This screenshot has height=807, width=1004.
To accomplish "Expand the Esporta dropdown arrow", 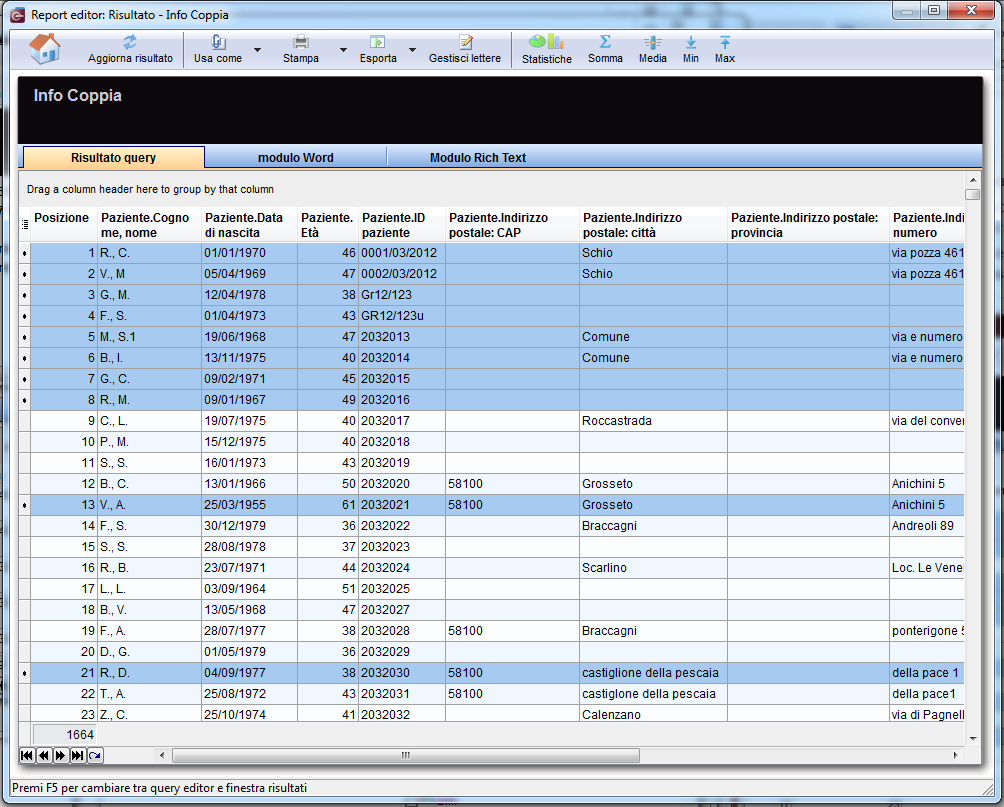I will click(x=412, y=49).
